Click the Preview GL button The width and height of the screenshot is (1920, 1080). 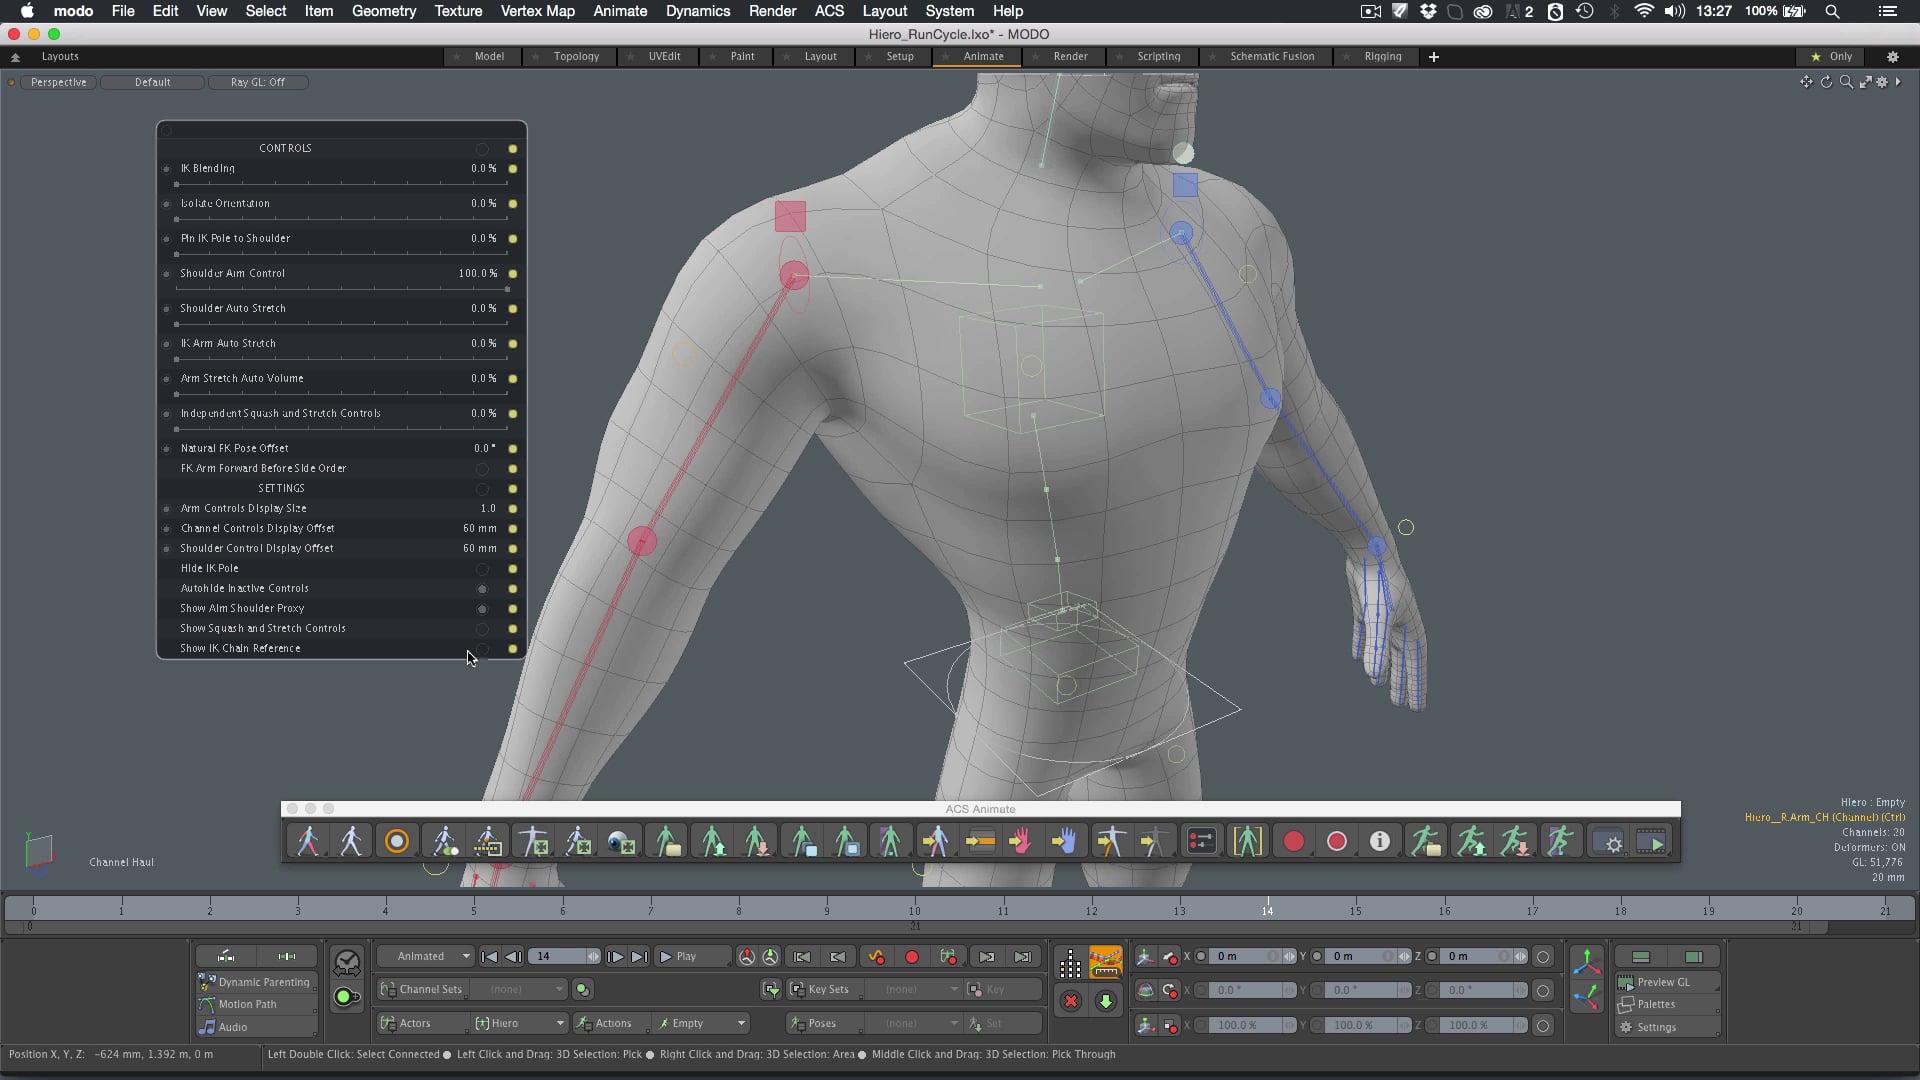[x=1667, y=983]
